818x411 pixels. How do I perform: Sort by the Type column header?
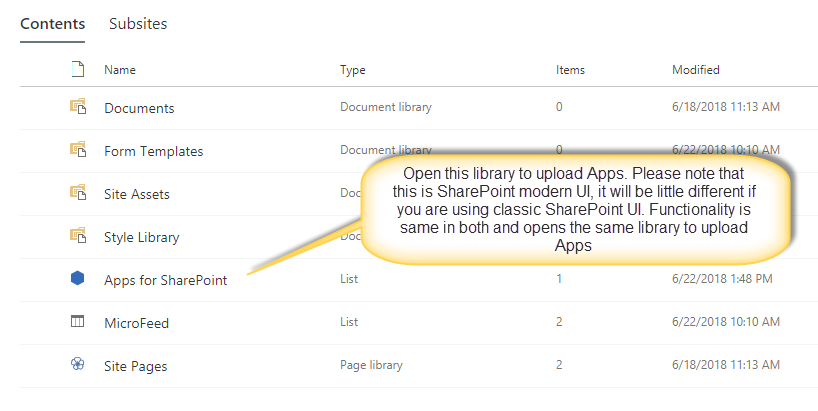[353, 70]
